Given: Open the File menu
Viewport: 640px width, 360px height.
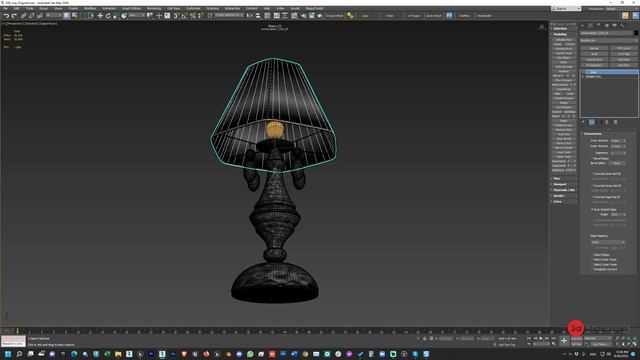Looking at the screenshot, I should (5, 9).
